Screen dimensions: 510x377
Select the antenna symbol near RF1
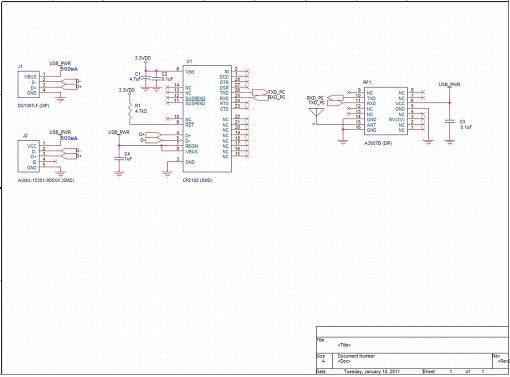316,115
